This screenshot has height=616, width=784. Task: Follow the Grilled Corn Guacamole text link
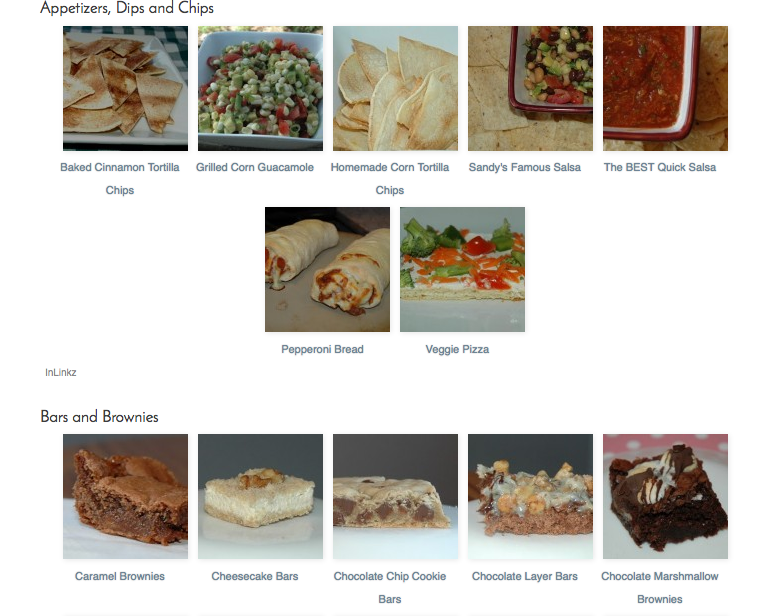click(255, 168)
